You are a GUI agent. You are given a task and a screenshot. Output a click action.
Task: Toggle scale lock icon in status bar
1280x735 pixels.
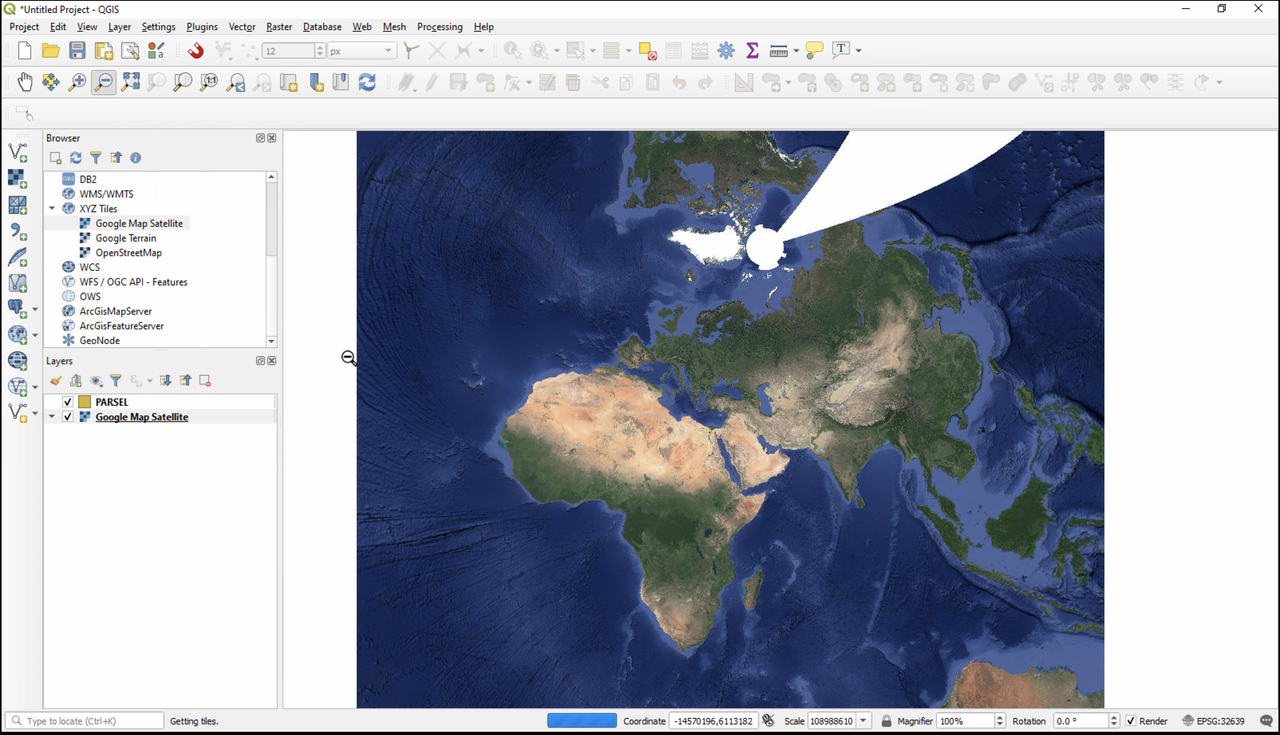pyautogui.click(x=886, y=721)
